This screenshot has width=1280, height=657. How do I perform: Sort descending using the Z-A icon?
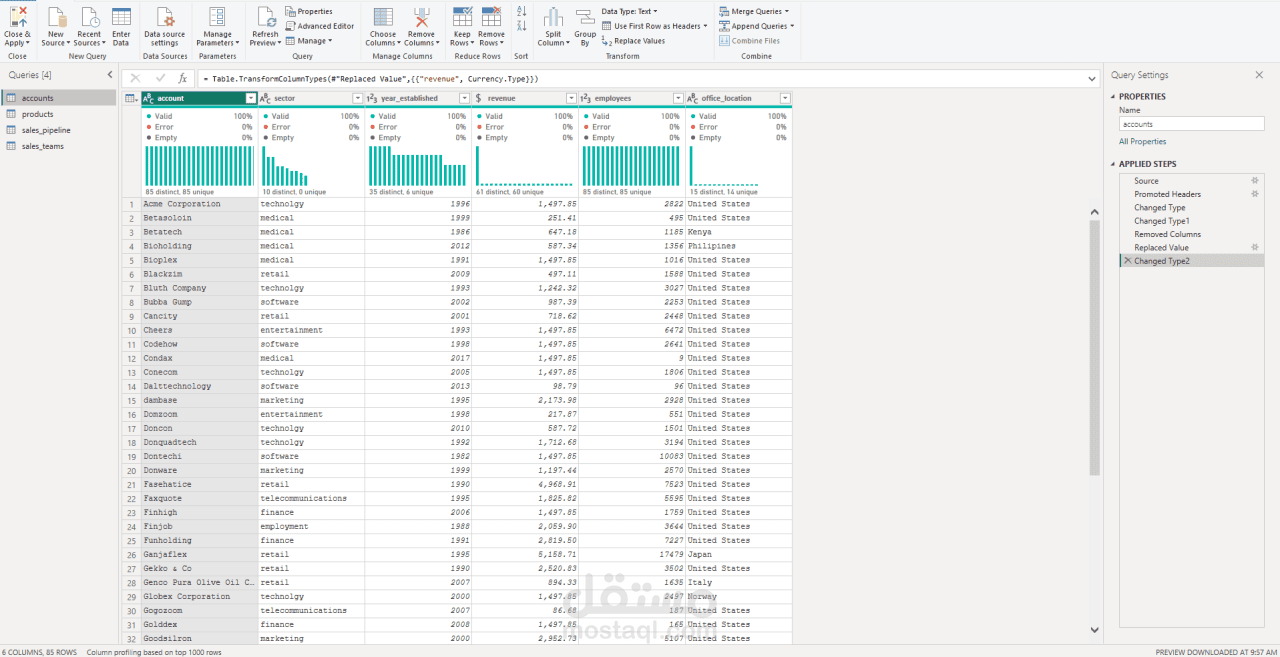[x=521, y=25]
